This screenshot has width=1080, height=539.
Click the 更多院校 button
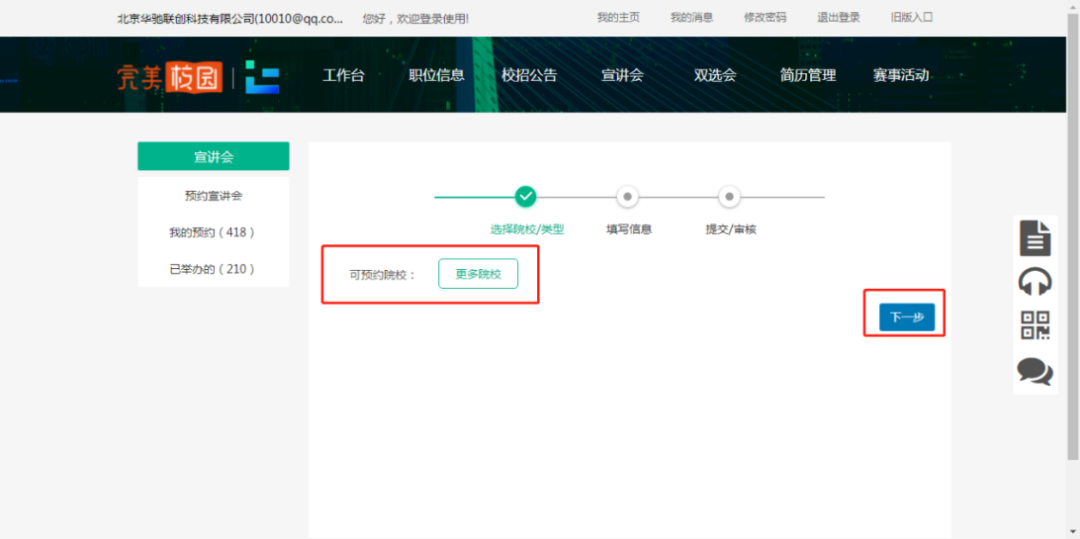click(x=478, y=274)
